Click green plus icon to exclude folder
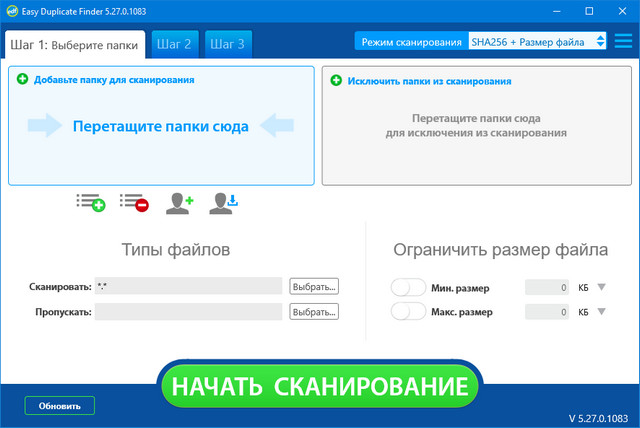 click(336, 81)
